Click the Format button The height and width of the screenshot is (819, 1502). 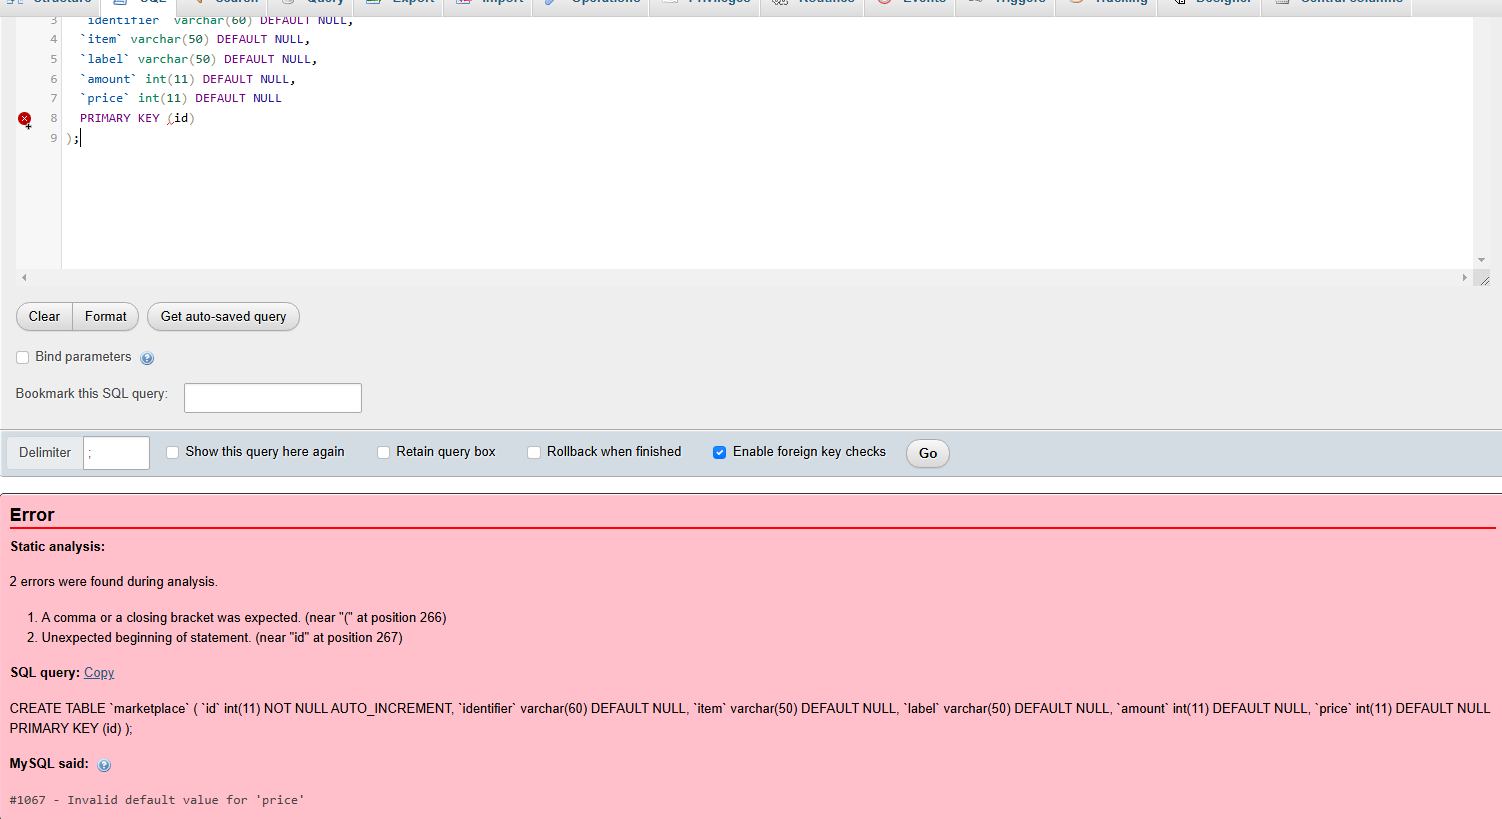click(x=105, y=317)
